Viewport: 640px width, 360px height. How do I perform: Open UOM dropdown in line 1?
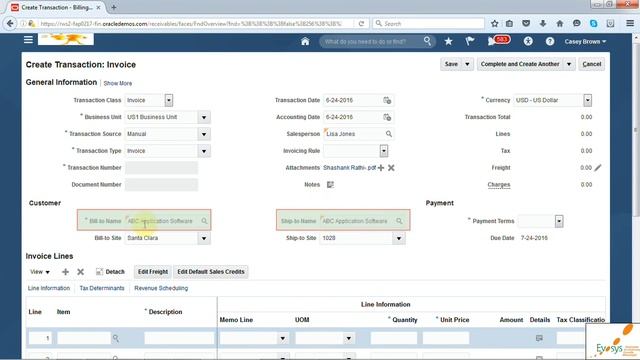coord(348,338)
